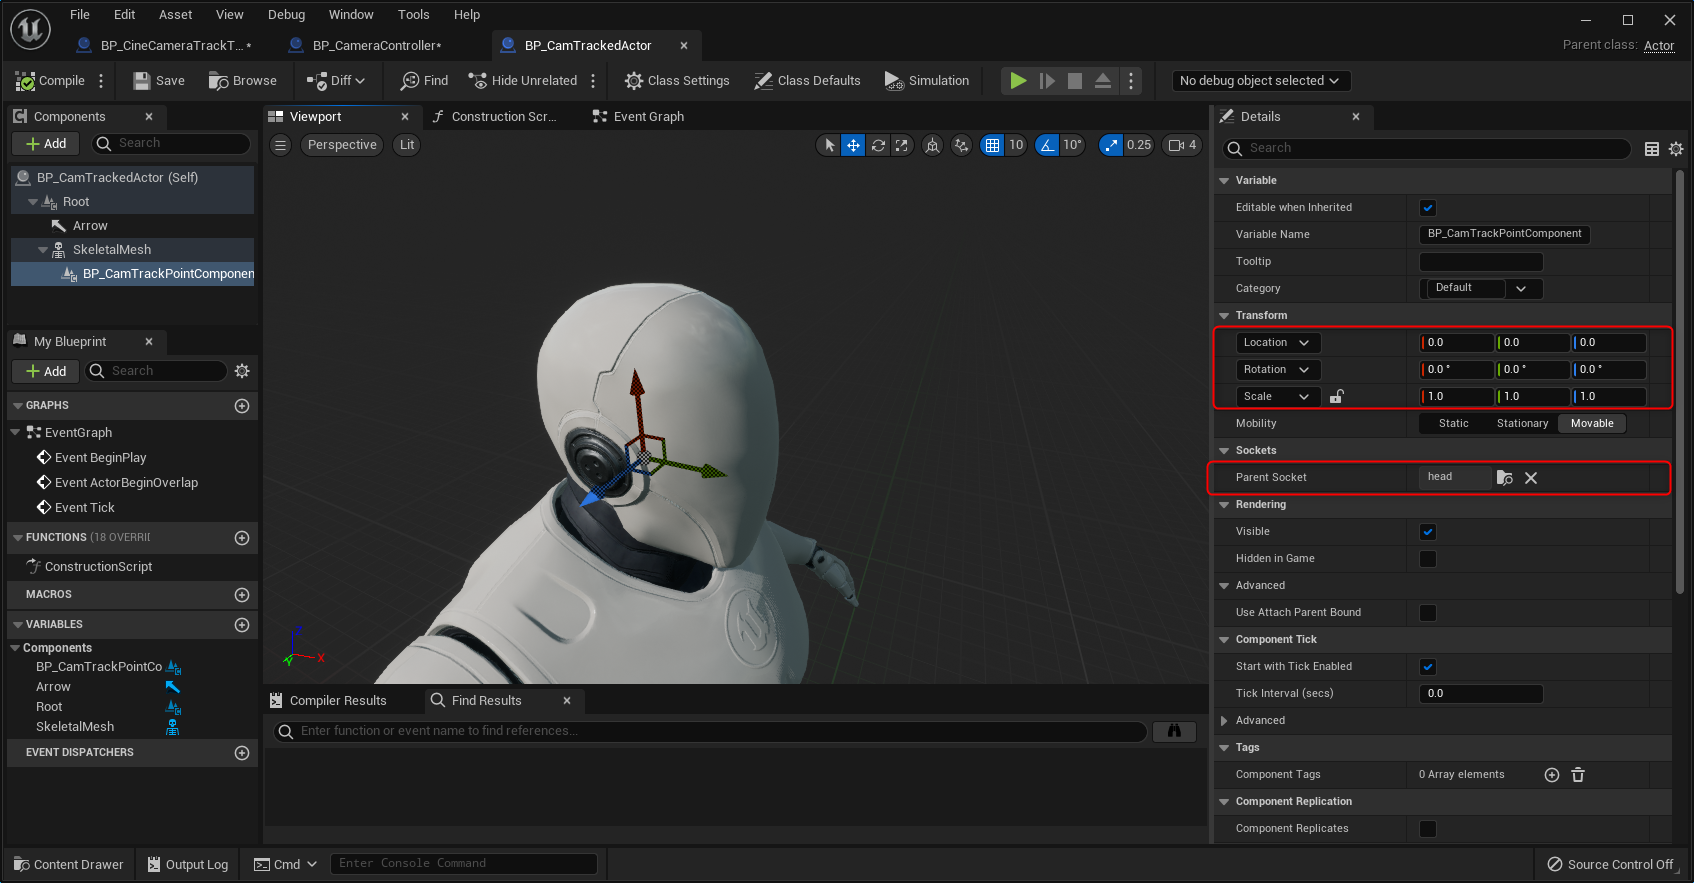The height and width of the screenshot is (883, 1694).
Task: Open the Asset menu
Action: (x=176, y=15)
